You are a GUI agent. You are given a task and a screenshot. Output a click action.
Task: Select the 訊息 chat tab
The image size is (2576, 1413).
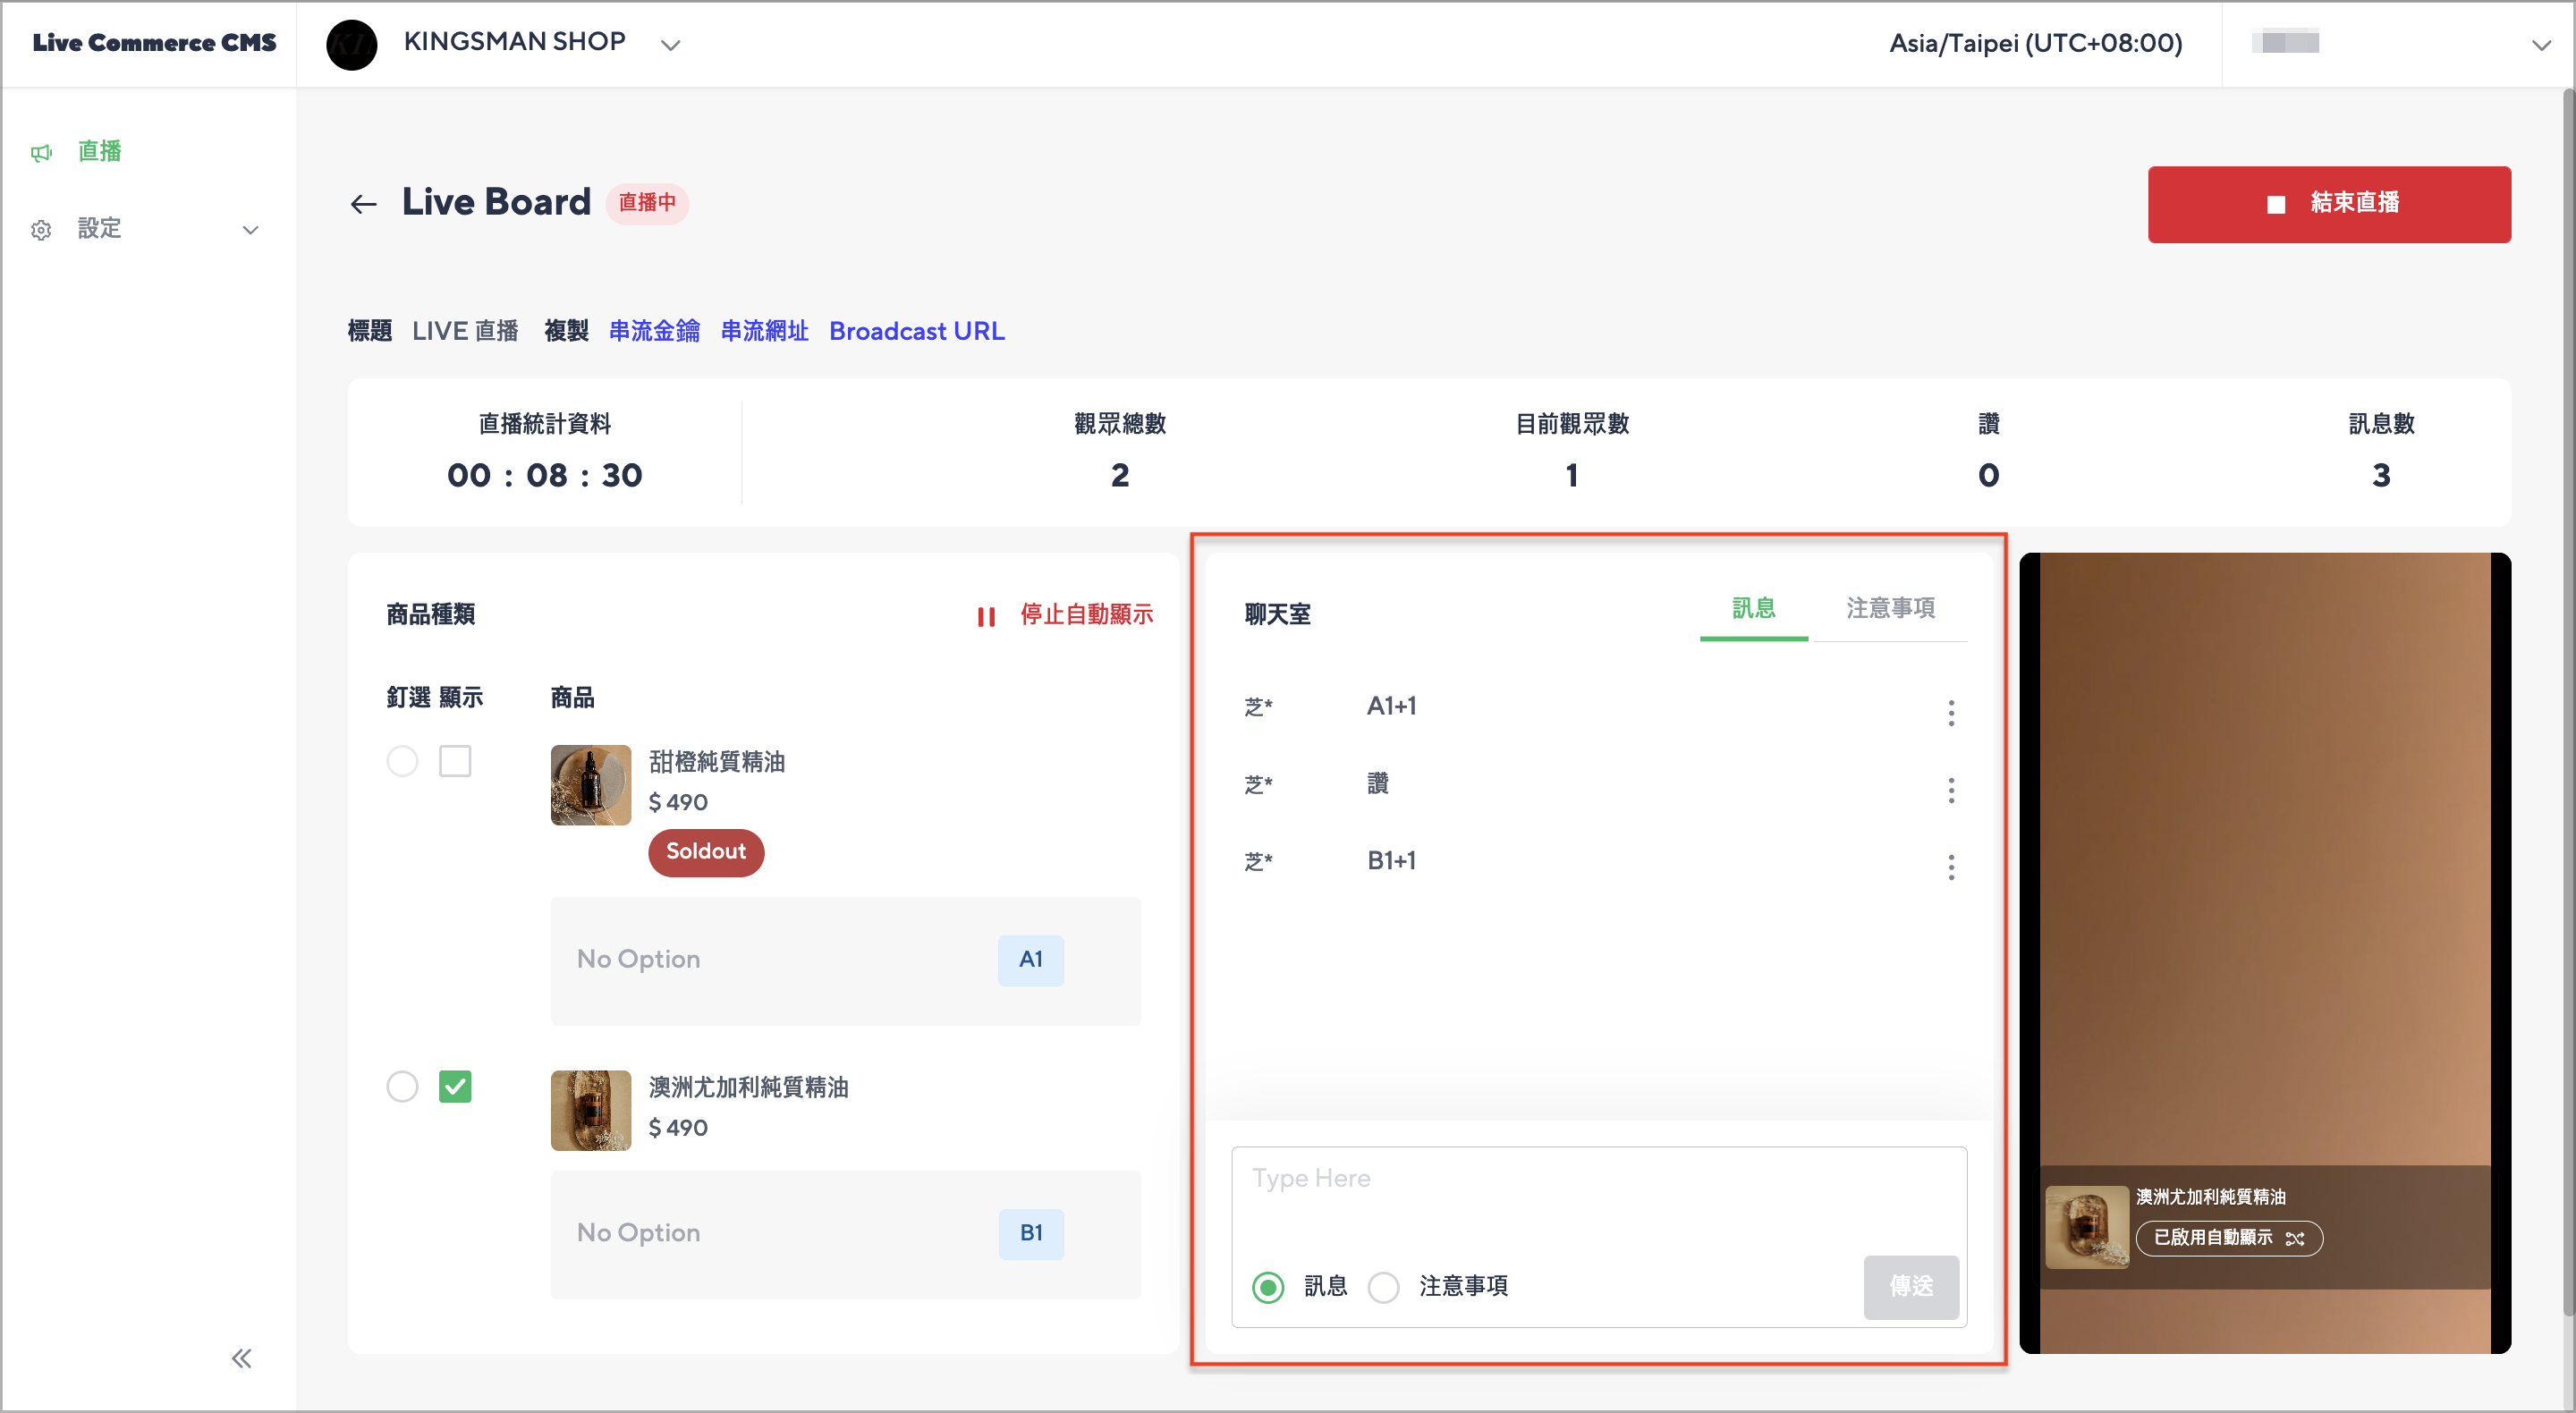[x=1754, y=608]
